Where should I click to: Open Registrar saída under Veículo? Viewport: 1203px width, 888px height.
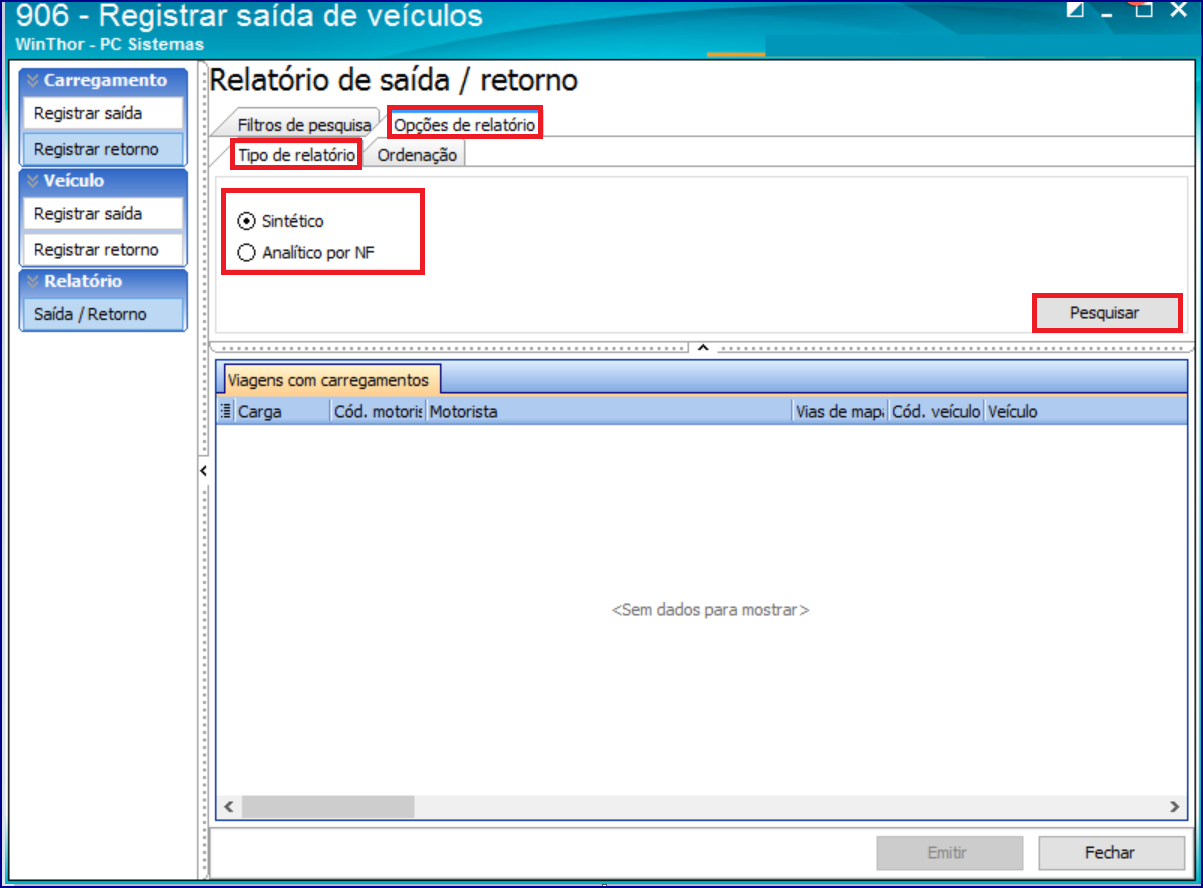click(x=103, y=213)
